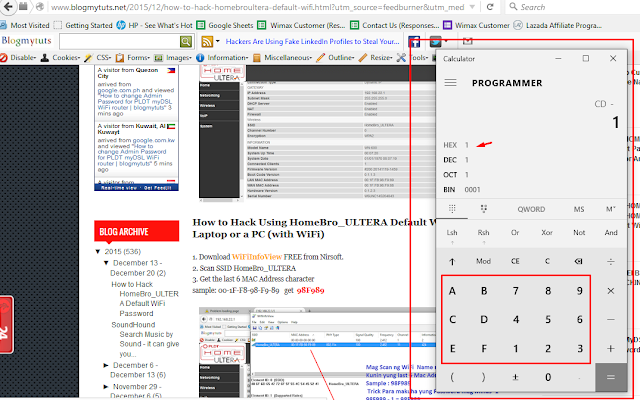The width and height of the screenshot is (640, 400).
Task: Click the backspace key in calculator
Action: [578, 261]
